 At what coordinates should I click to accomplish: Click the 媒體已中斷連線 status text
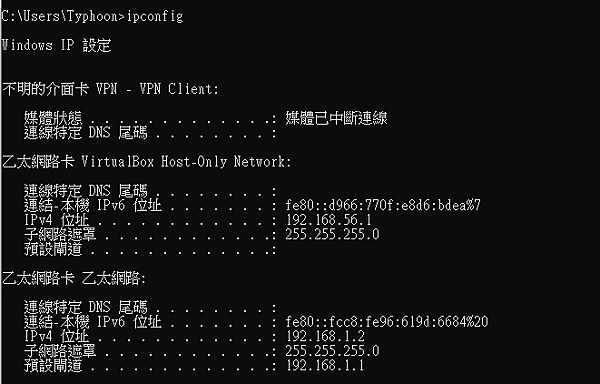pyautogui.click(x=336, y=118)
